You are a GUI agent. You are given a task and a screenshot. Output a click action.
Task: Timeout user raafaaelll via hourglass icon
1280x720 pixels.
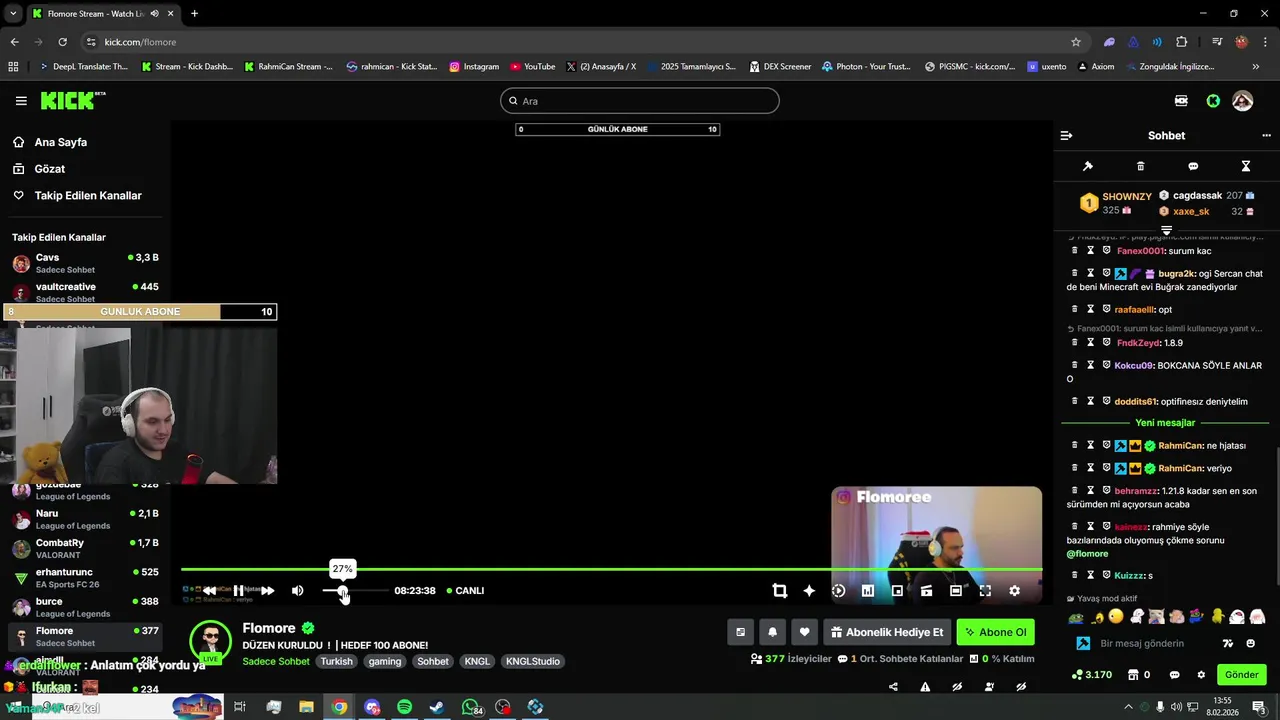click(1091, 310)
